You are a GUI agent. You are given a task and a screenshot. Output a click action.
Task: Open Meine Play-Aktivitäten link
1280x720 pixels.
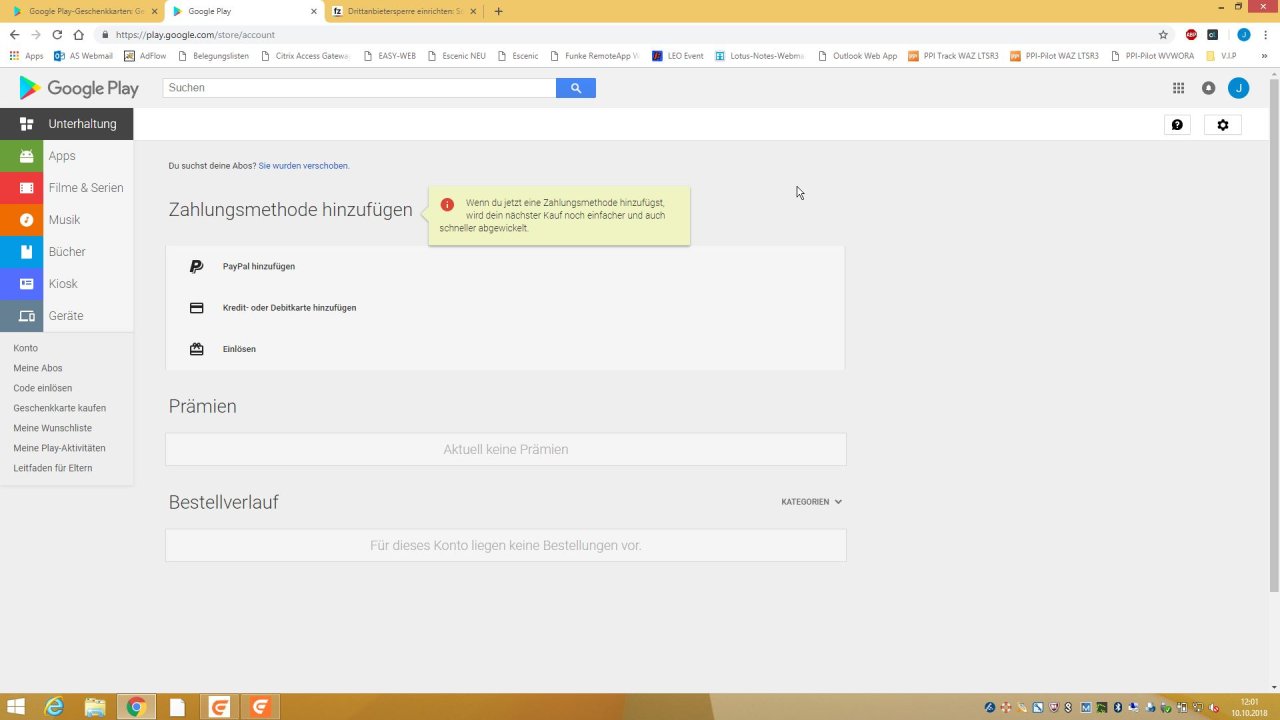59,448
